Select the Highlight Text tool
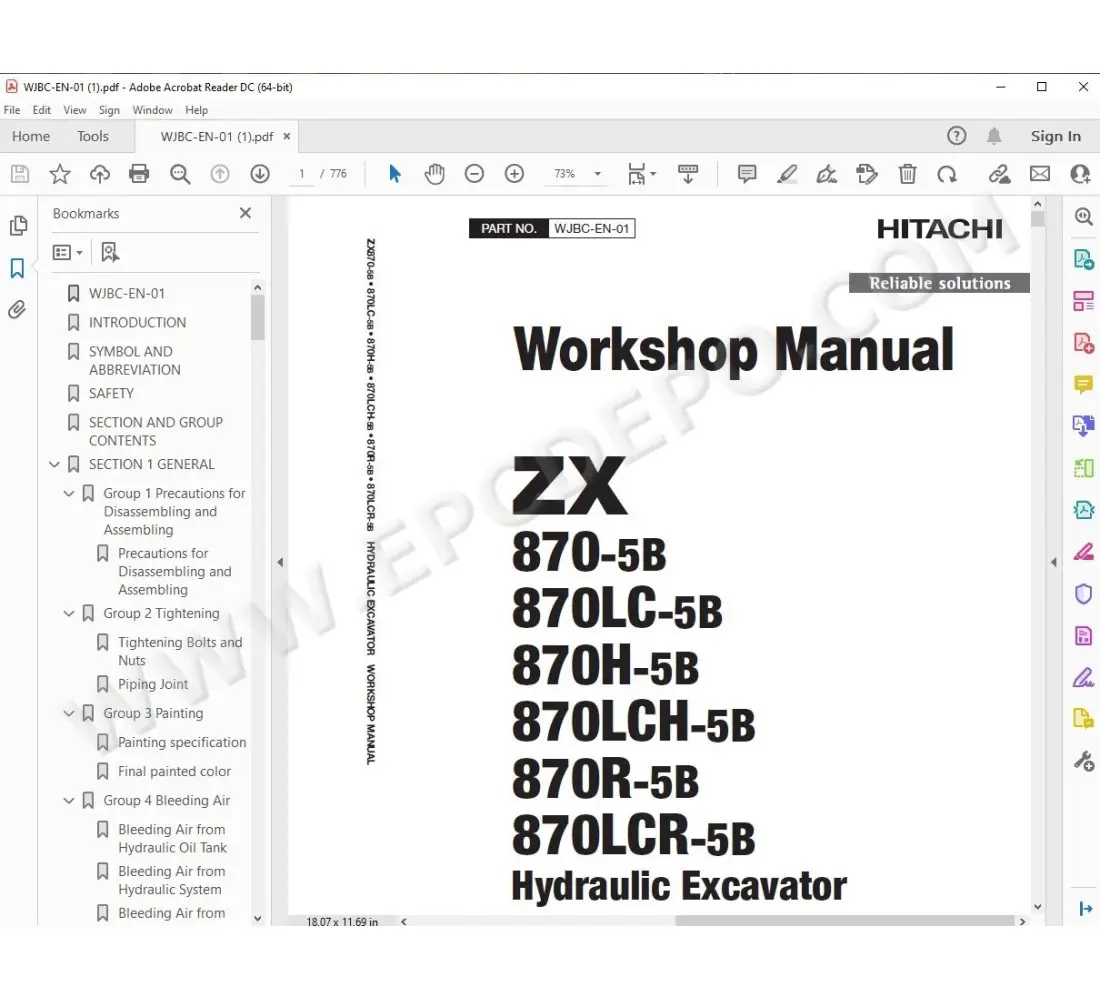The width and height of the screenshot is (1100, 1000). 786,173
